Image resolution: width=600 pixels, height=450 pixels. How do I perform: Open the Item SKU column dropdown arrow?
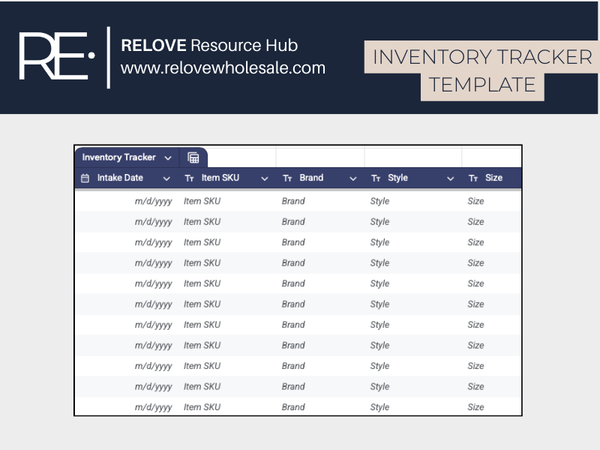[265, 178]
